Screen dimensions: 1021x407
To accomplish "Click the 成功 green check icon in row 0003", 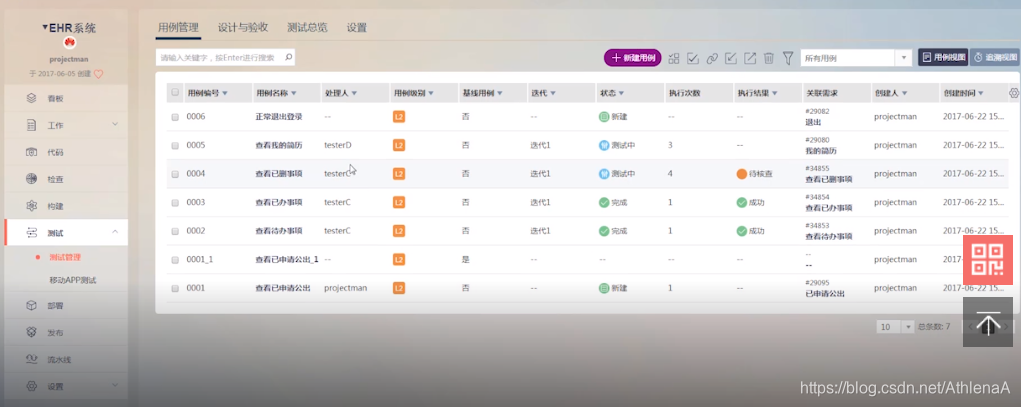I will [741, 203].
